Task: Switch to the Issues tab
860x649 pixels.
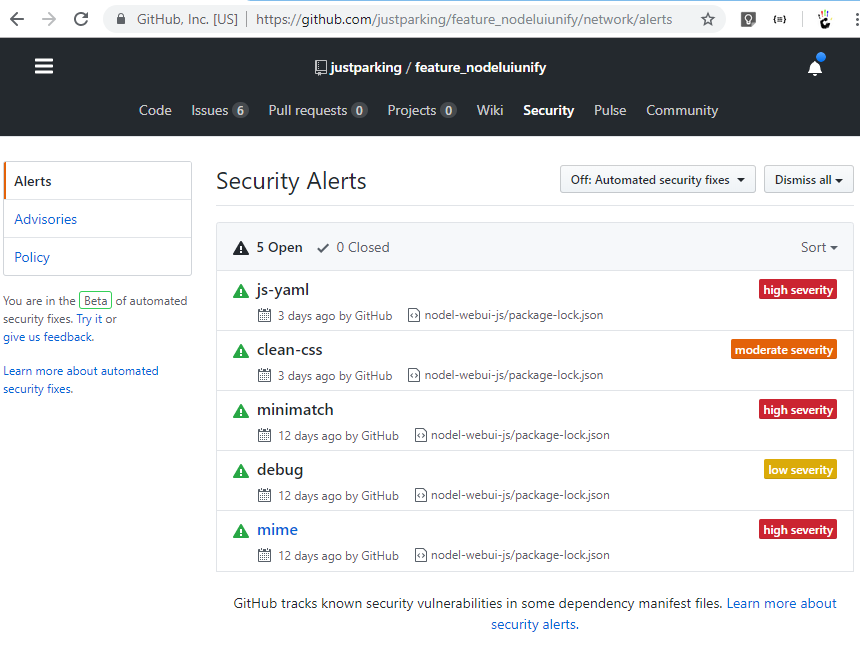Action: click(x=219, y=110)
